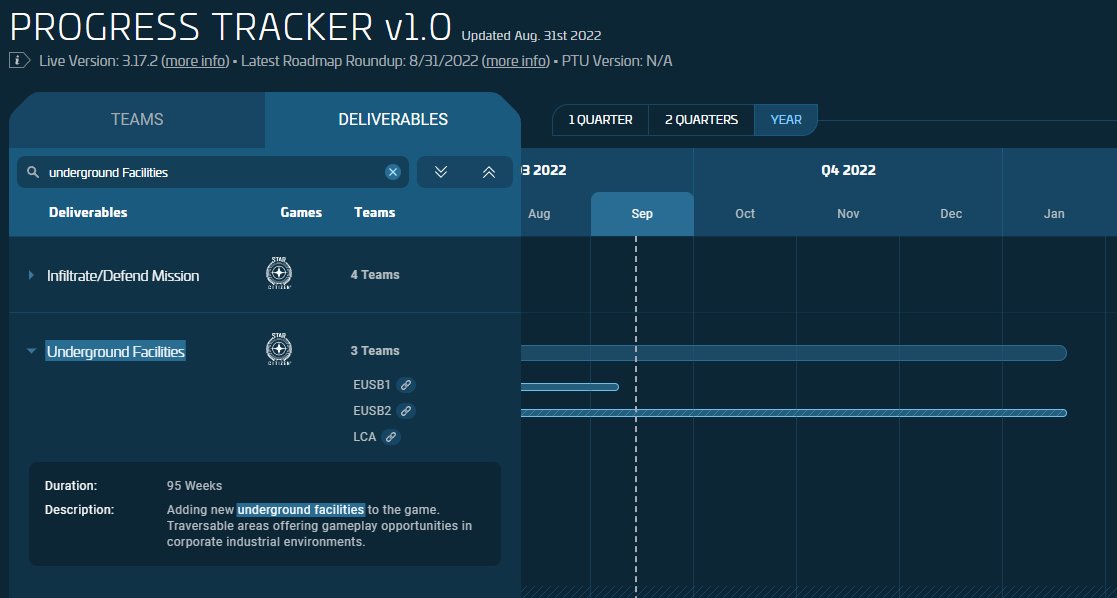The height and width of the screenshot is (598, 1117).
Task: Click the Updated Aug. 31st 2022 text
Action: coord(531,35)
